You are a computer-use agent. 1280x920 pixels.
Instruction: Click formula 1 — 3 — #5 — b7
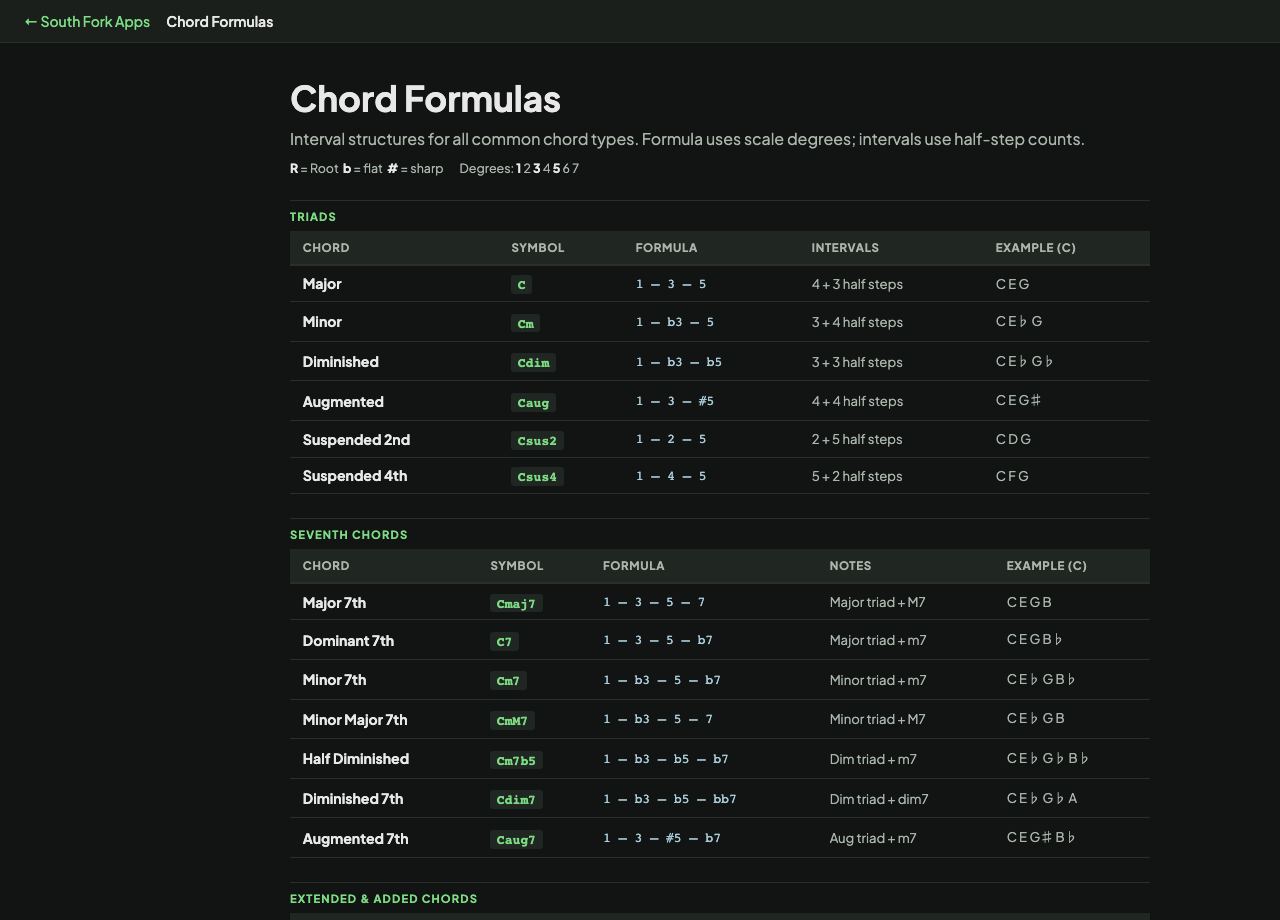(x=662, y=838)
